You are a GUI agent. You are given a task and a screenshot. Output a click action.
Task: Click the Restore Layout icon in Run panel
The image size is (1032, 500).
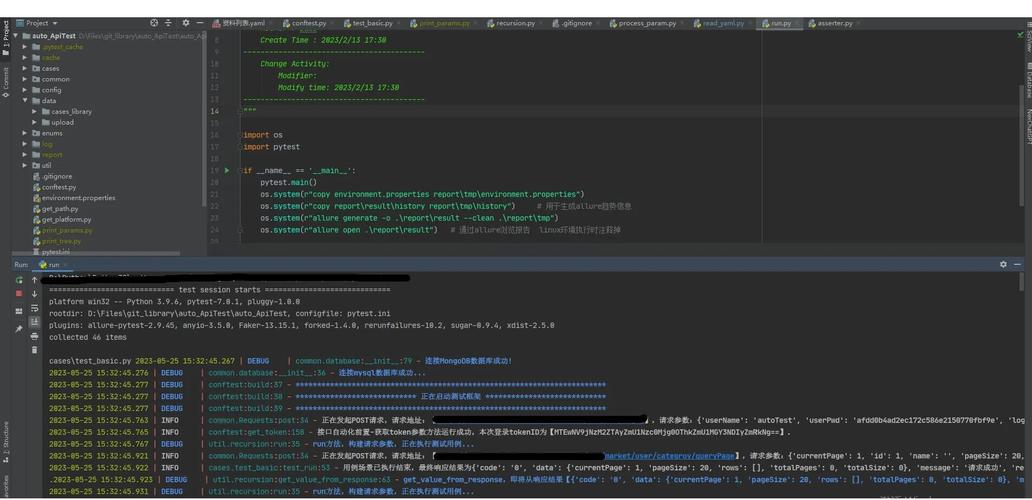(19, 311)
